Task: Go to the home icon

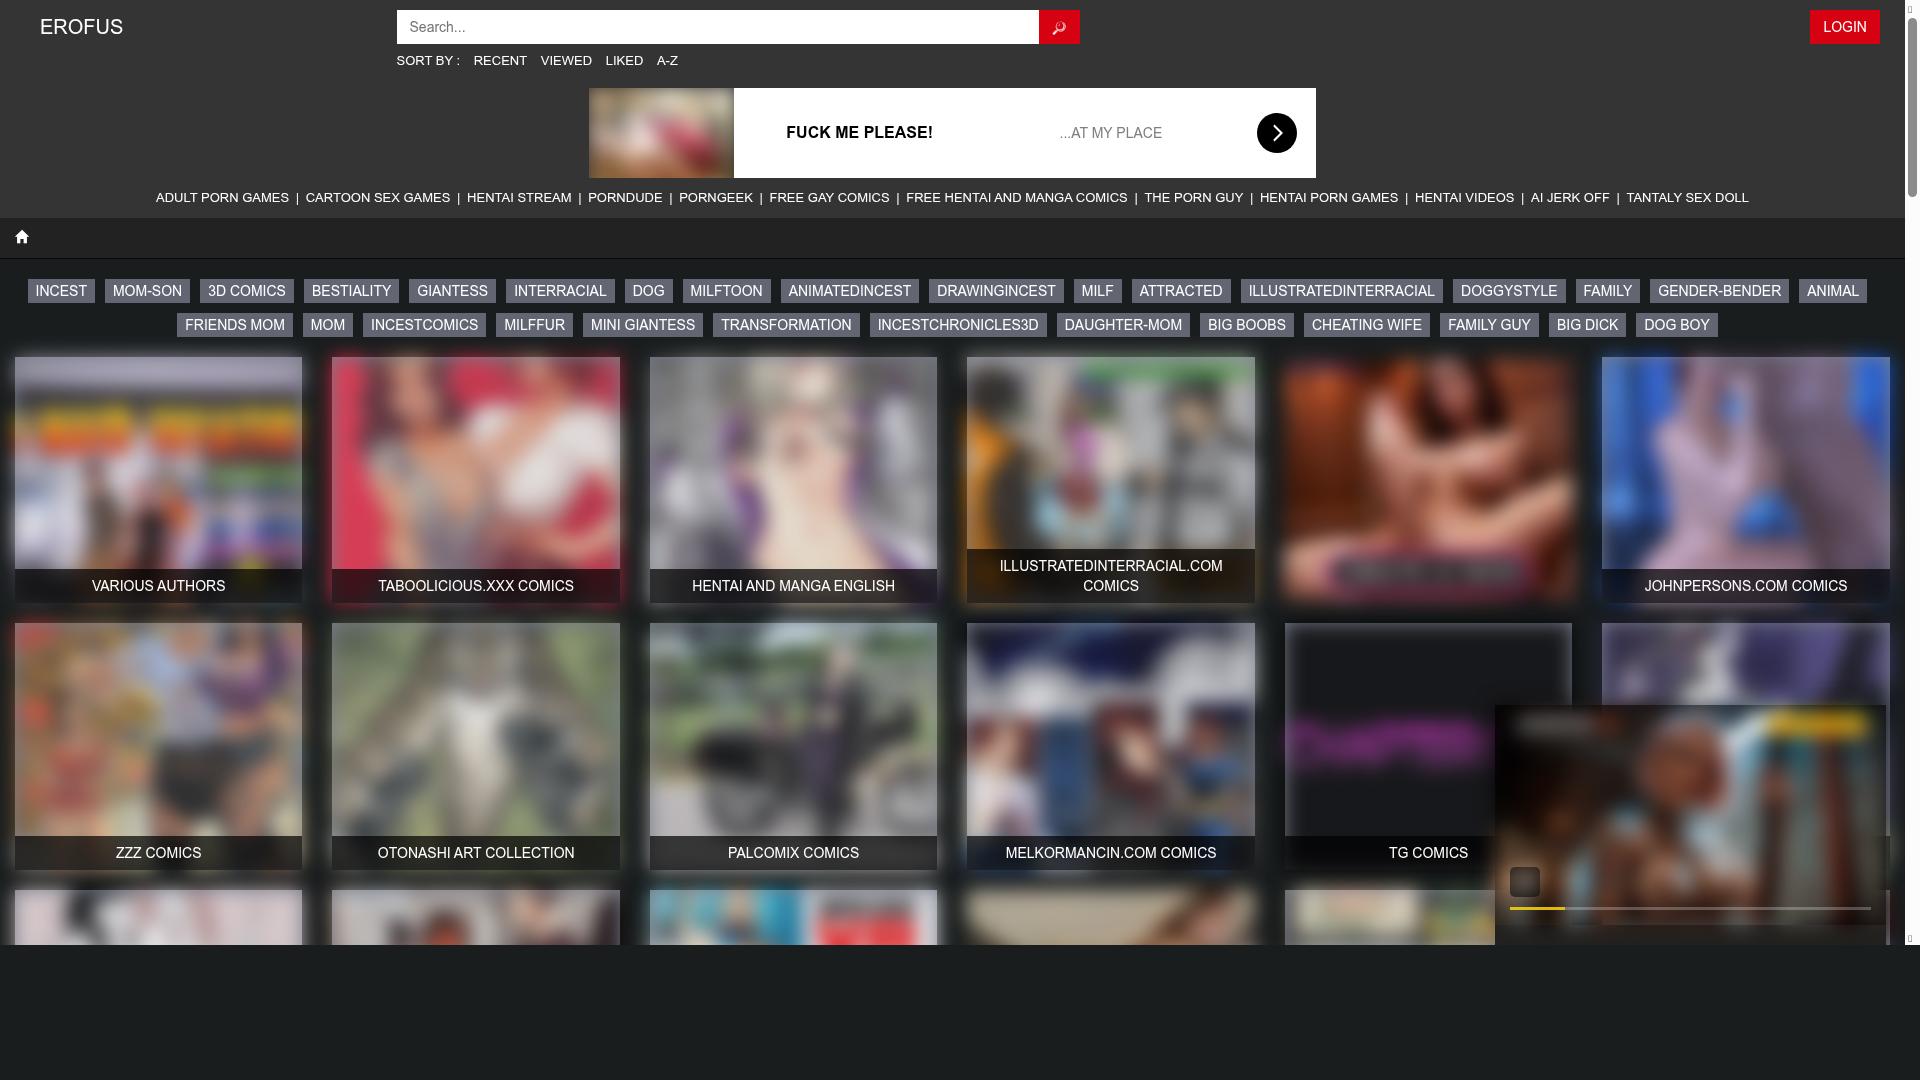Action: click(x=21, y=237)
